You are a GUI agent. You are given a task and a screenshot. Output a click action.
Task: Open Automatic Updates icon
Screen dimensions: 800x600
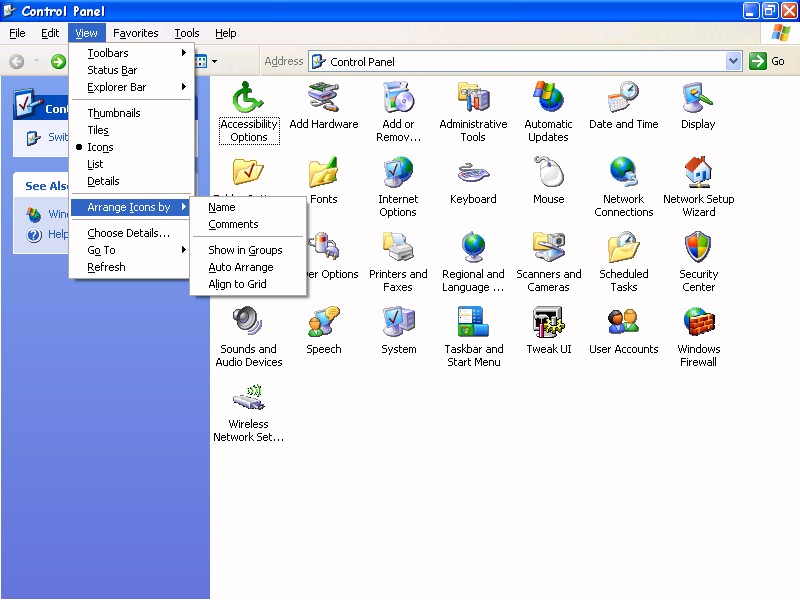[x=548, y=112]
